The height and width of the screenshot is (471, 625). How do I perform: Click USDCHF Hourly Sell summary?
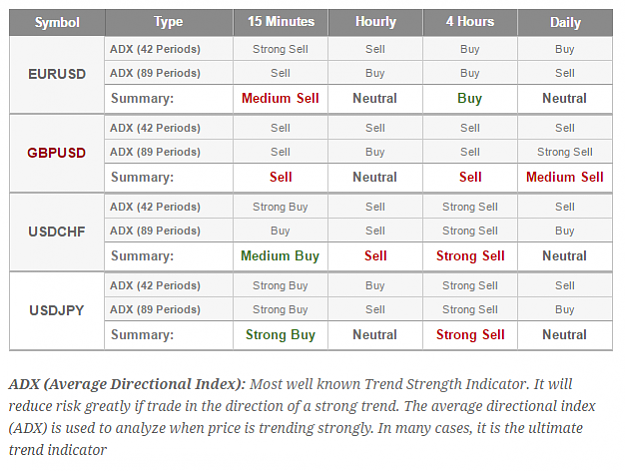tap(375, 256)
